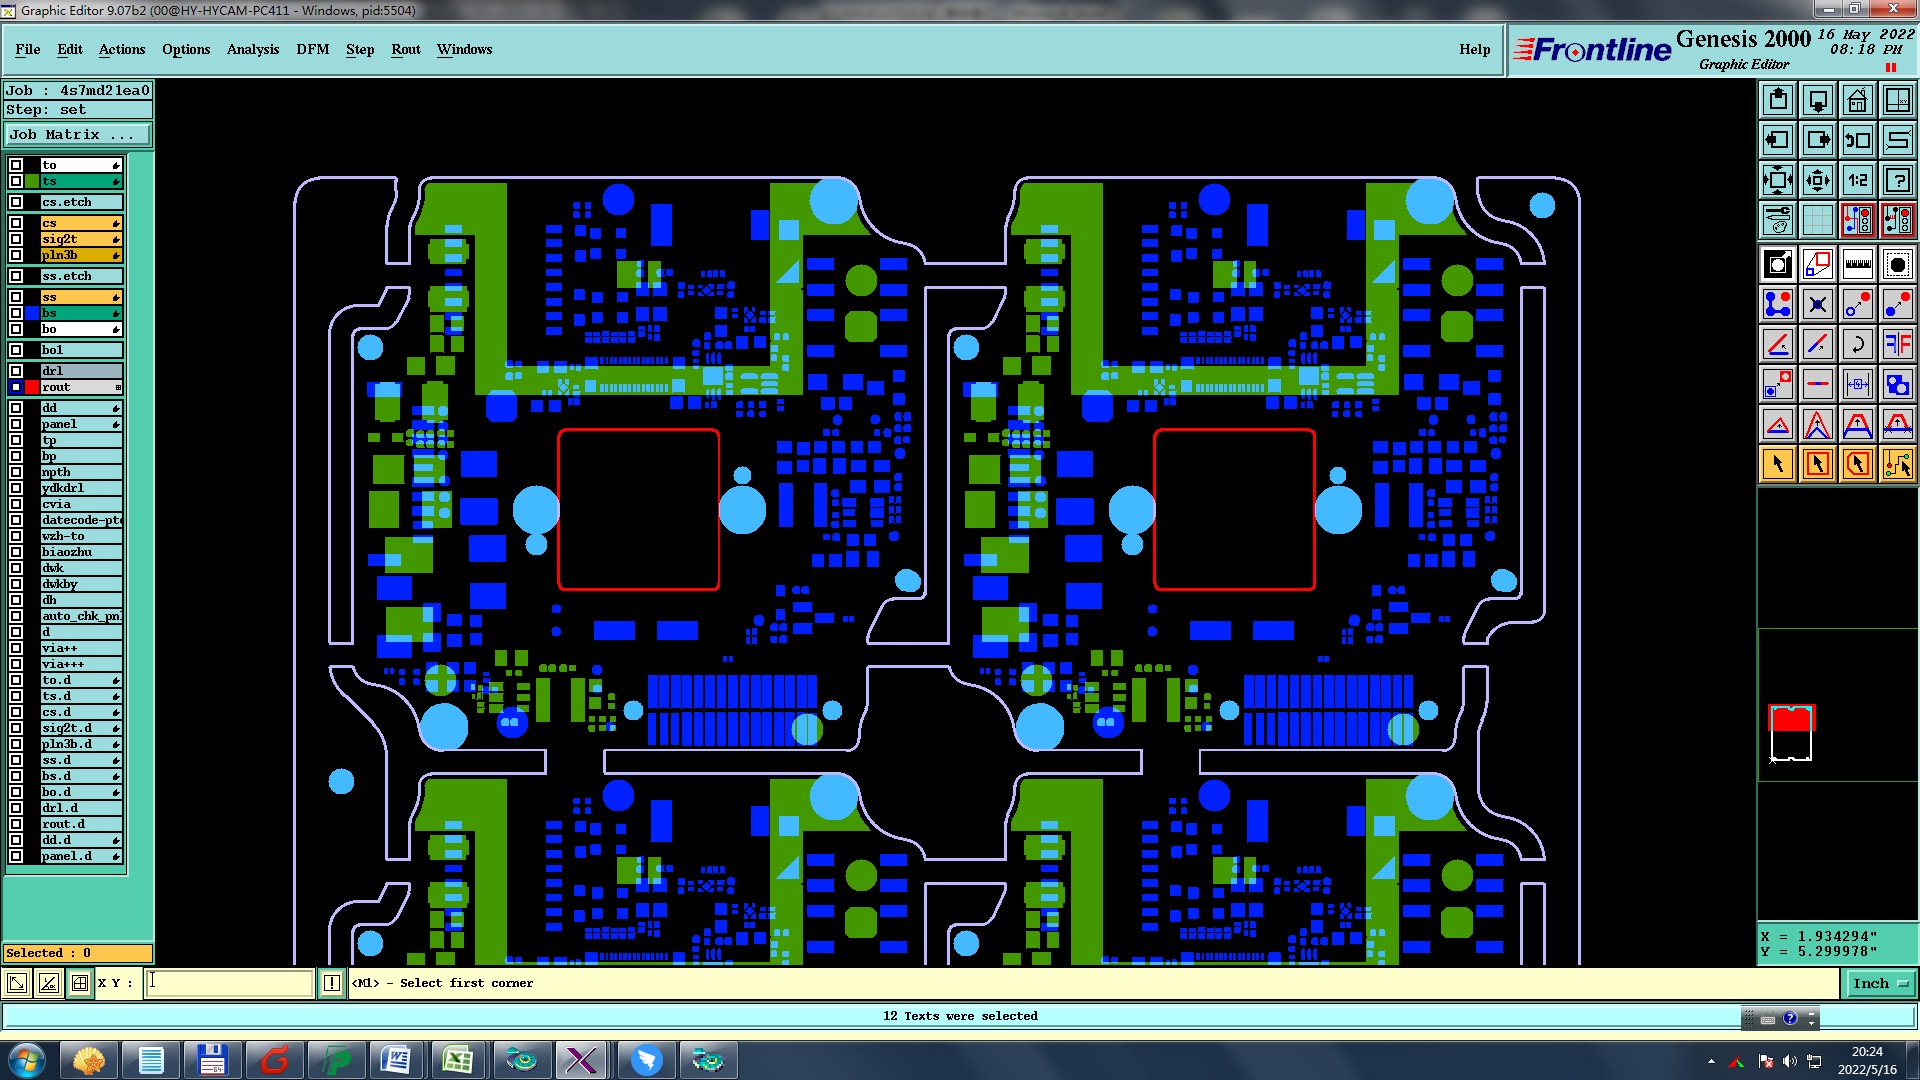Image resolution: width=1920 pixels, height=1080 pixels.
Task: Click the question mark query icon
Action: pos(1898,180)
